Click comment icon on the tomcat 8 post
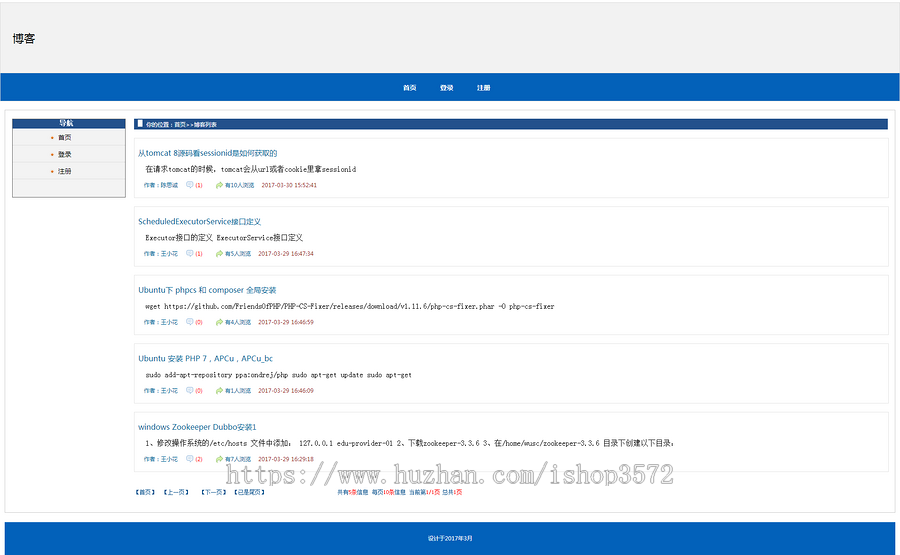Image resolution: width=900 pixels, height=555 pixels. [189, 185]
